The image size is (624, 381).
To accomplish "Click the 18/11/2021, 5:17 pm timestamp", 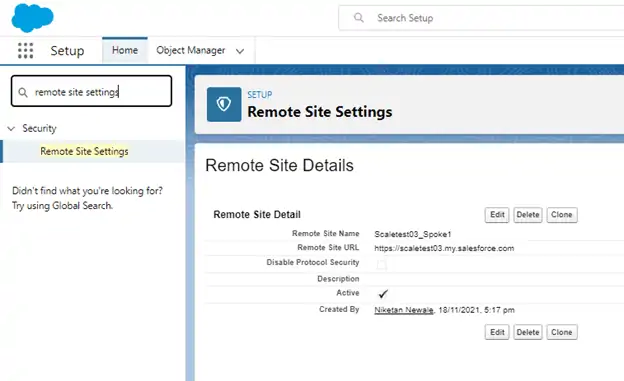I will tap(476, 310).
